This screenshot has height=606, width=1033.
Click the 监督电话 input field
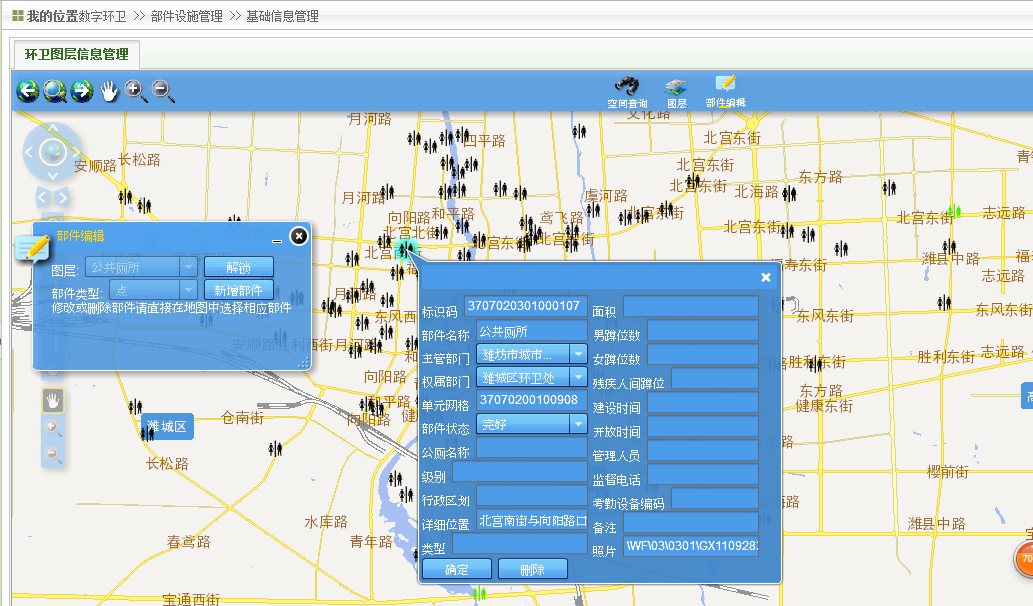tap(703, 474)
